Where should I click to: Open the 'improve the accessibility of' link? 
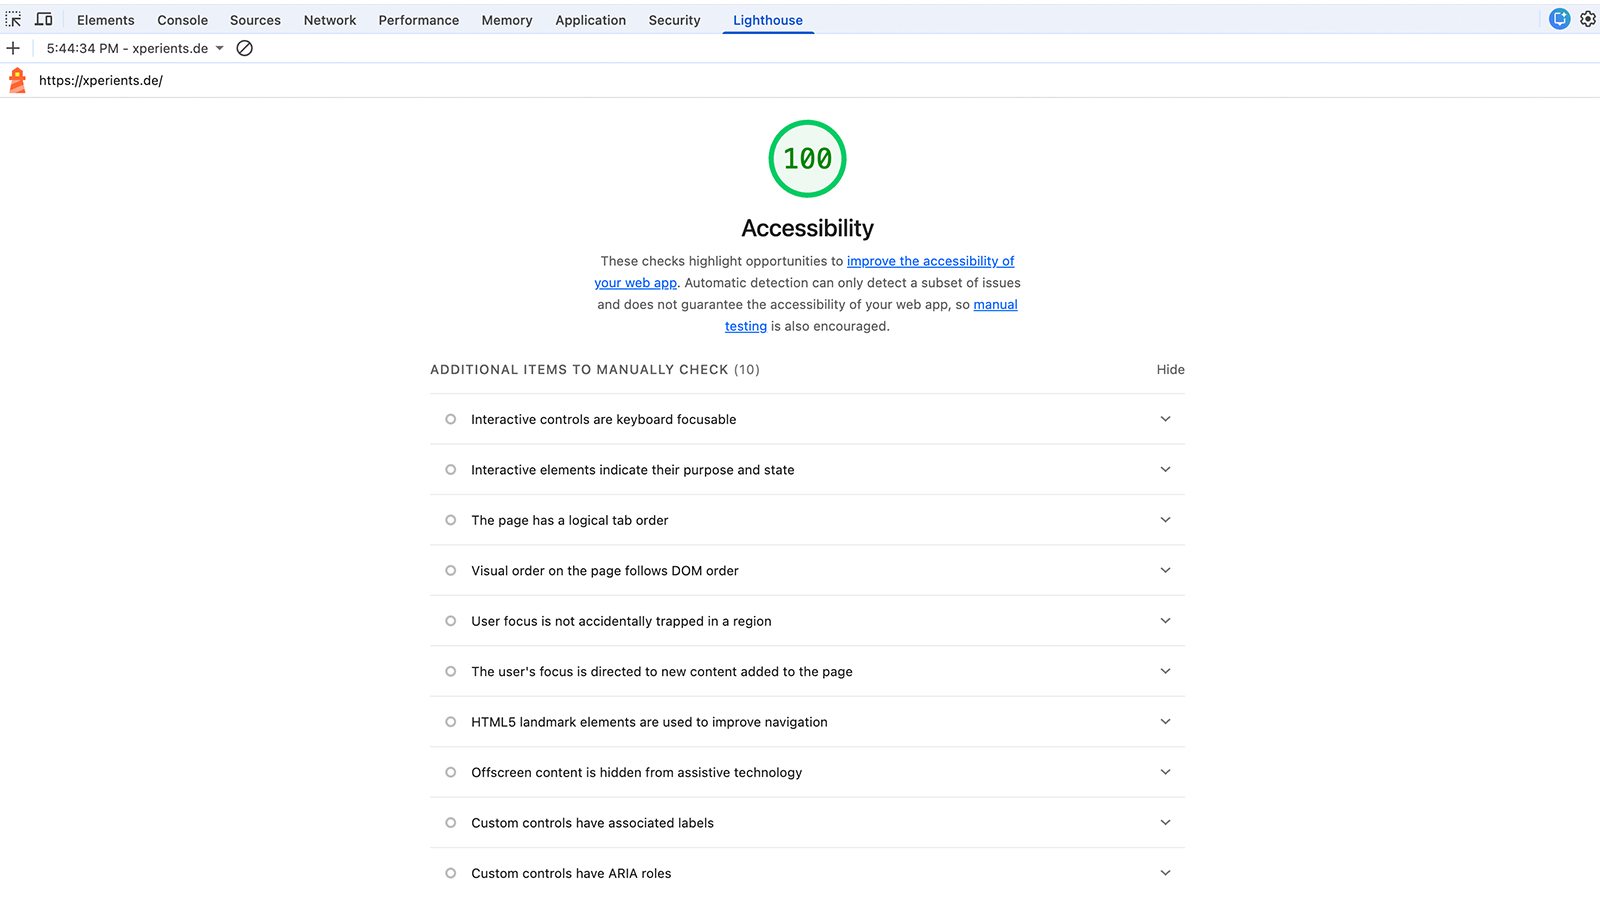tap(931, 261)
